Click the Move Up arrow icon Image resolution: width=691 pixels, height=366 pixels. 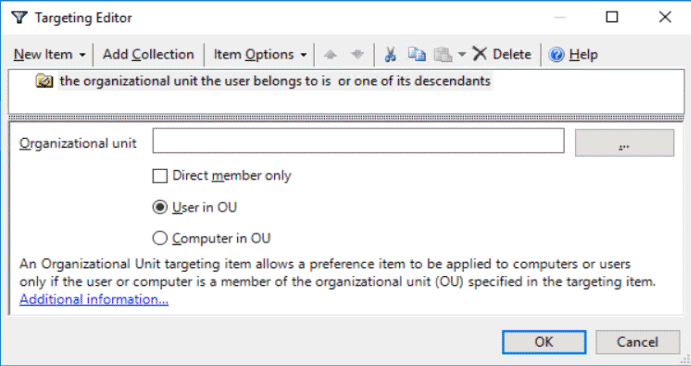coord(330,55)
